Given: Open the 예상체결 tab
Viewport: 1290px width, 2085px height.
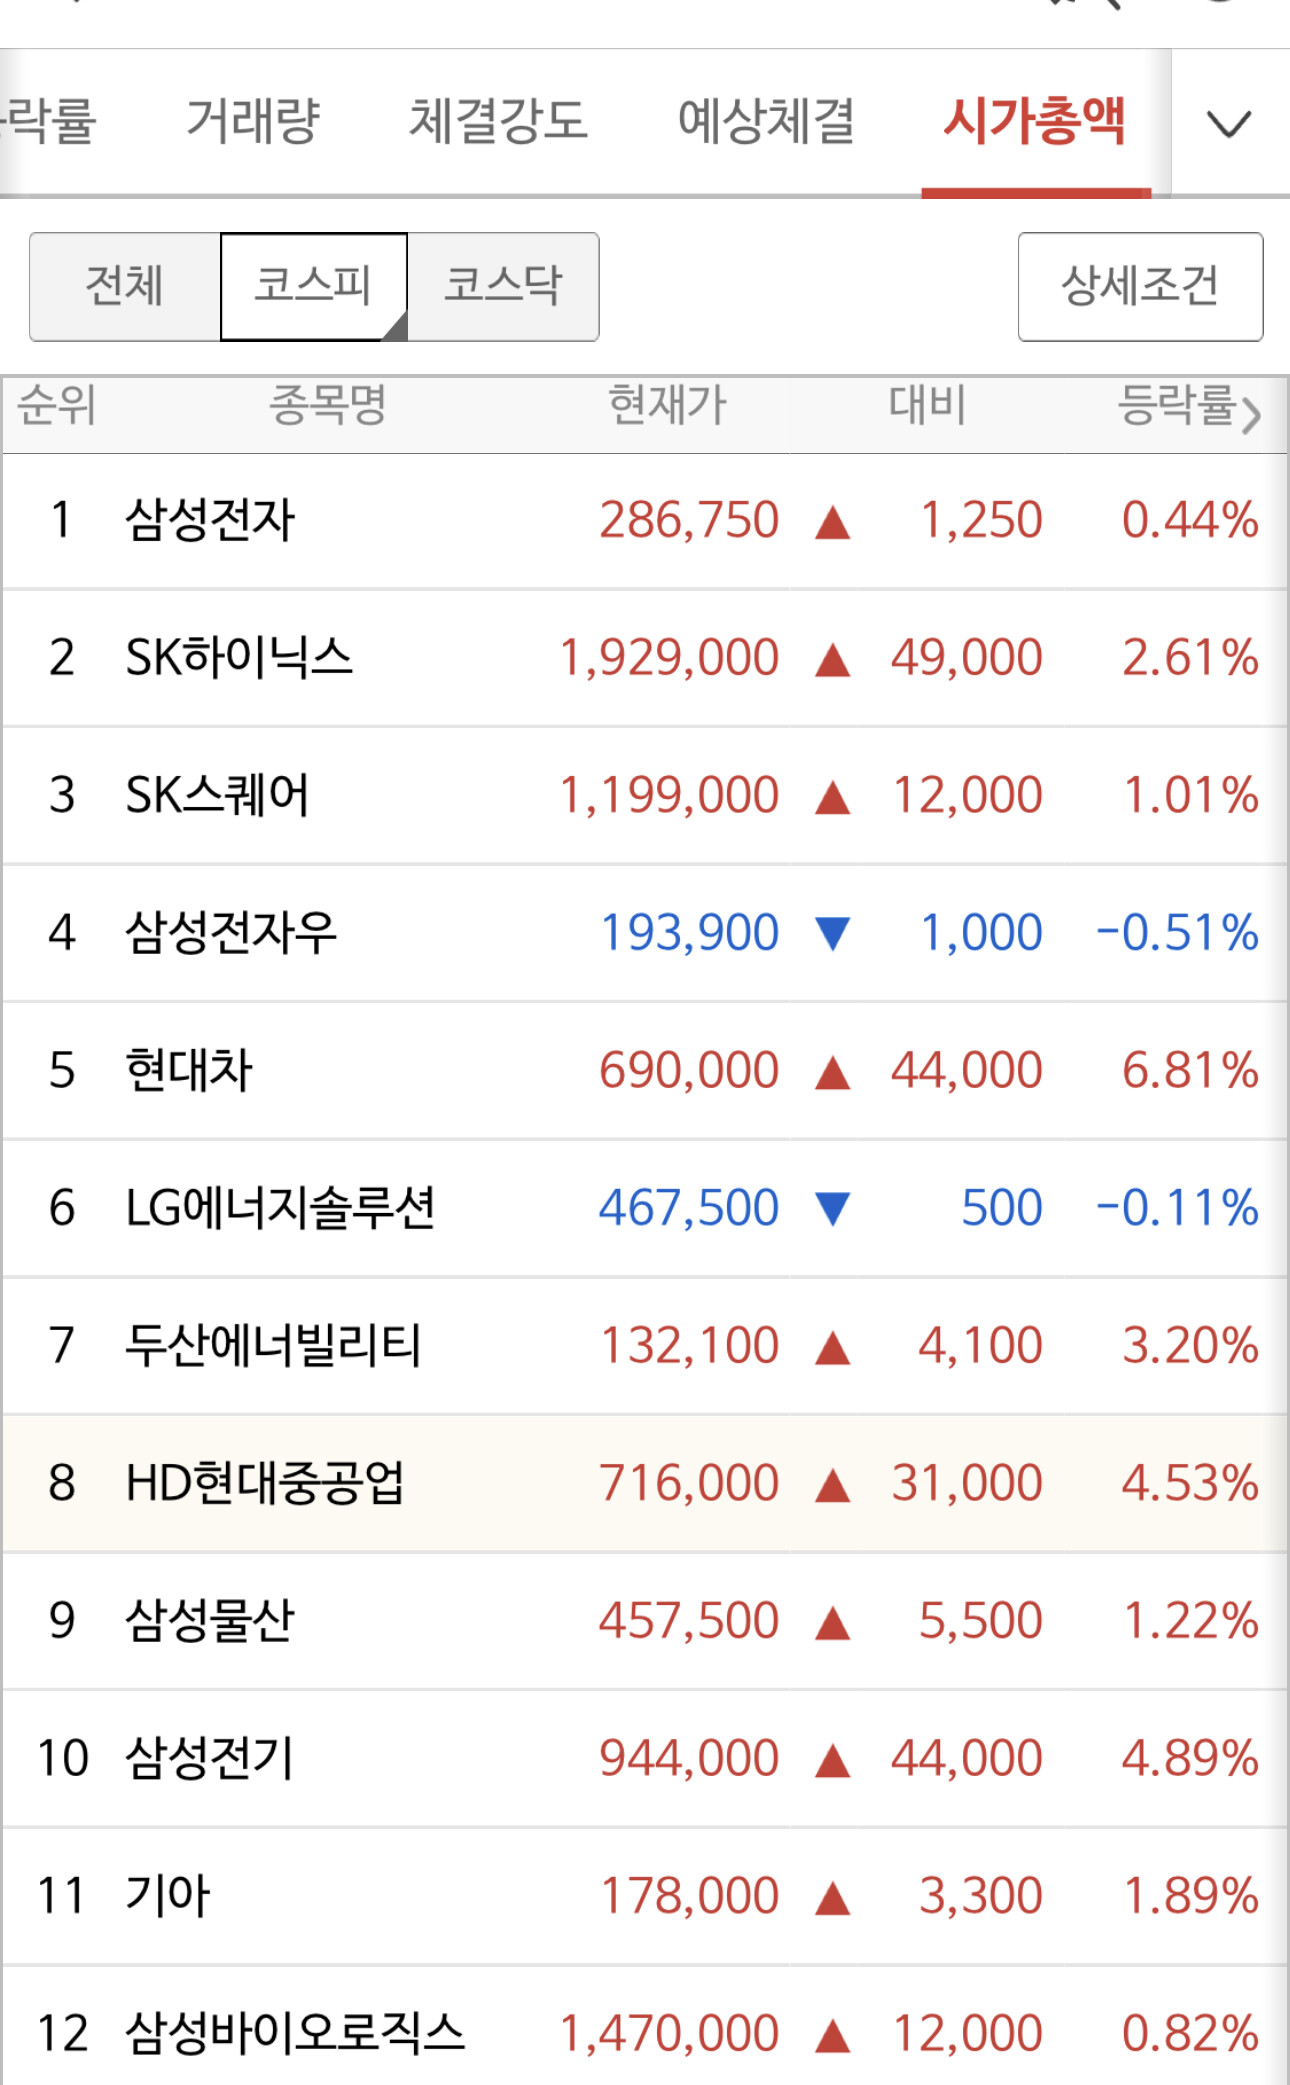Looking at the screenshot, I should 766,121.
